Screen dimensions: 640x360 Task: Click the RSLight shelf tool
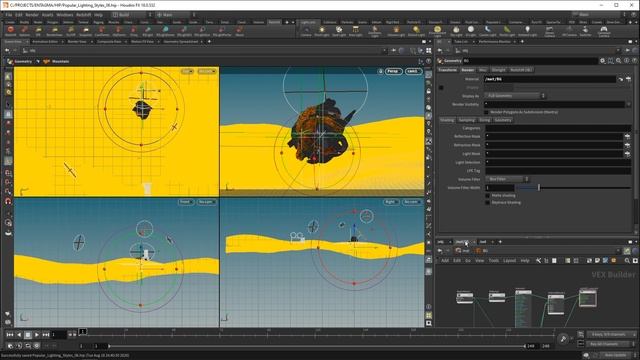point(147,31)
